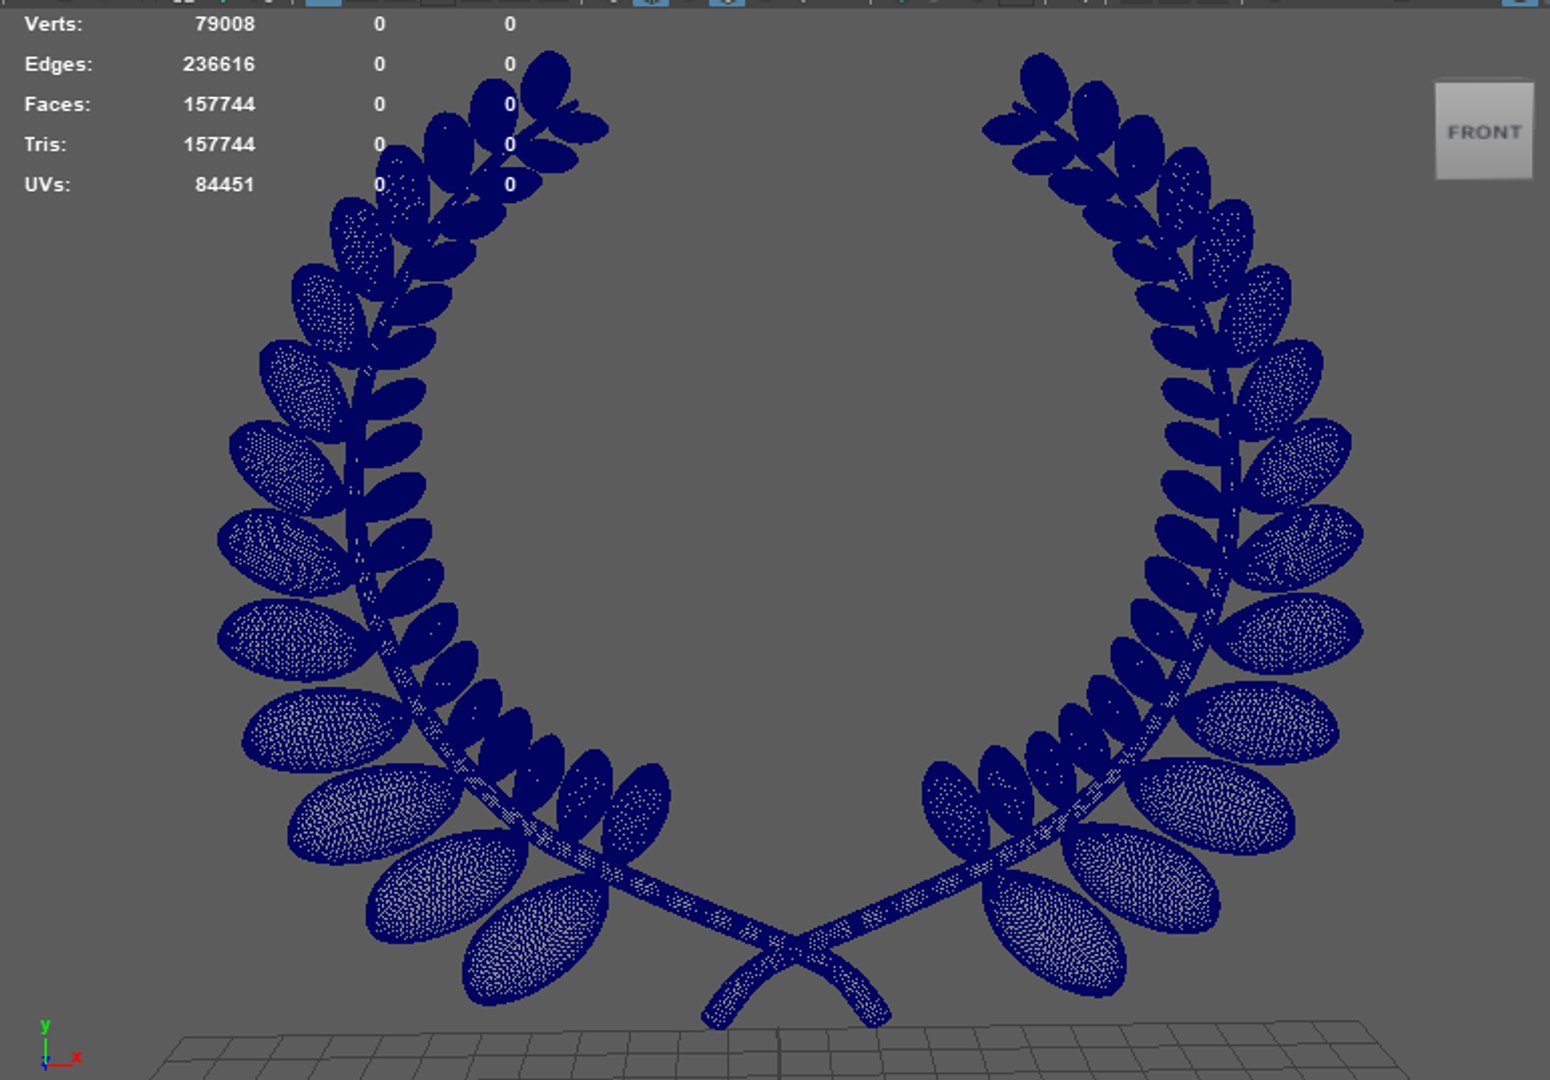Viewport: 1550px width, 1080px height.
Task: Click the Edges count value 236616
Action: point(218,64)
